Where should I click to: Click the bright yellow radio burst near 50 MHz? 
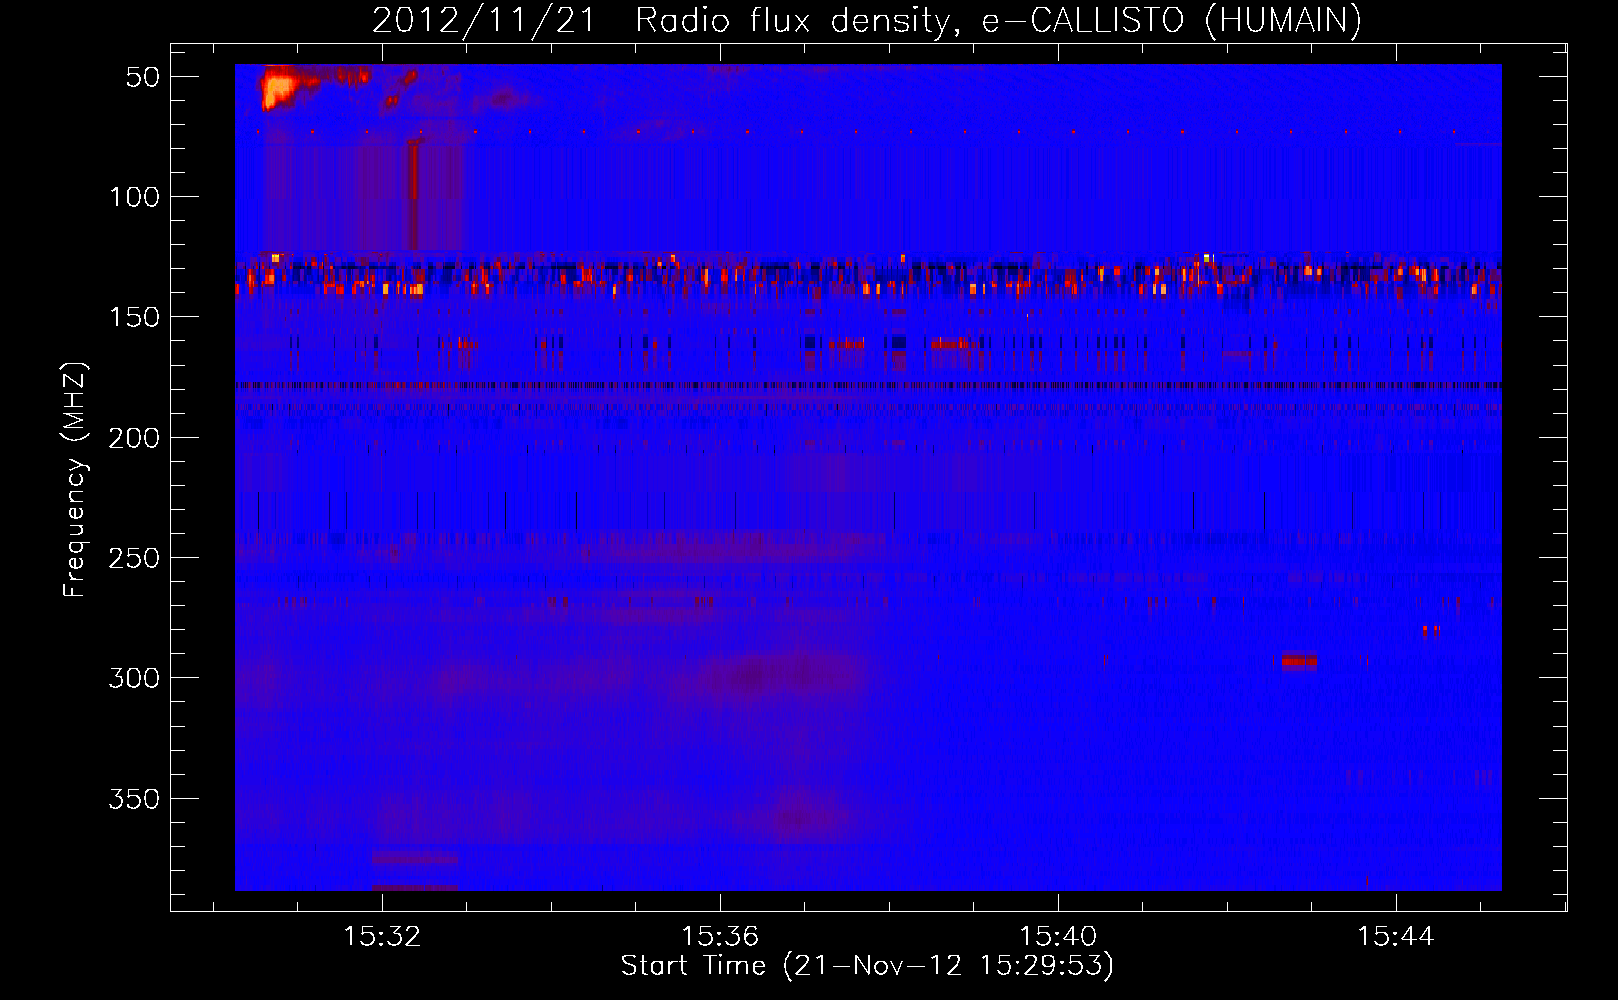pos(278,88)
